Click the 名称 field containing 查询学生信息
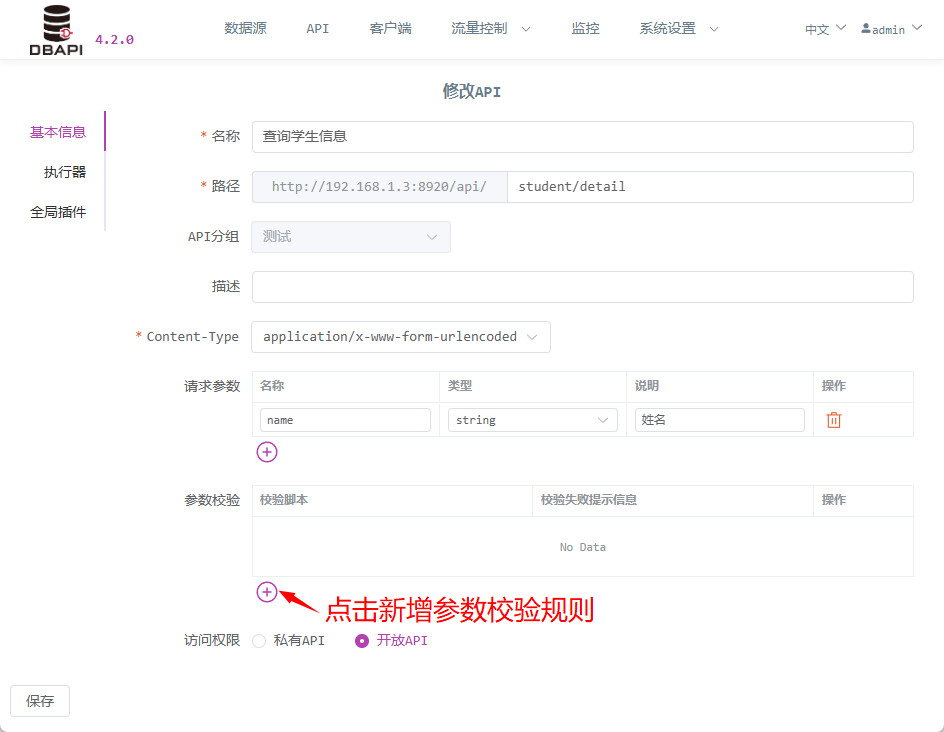Screen dimensions: 944x732 [583, 137]
